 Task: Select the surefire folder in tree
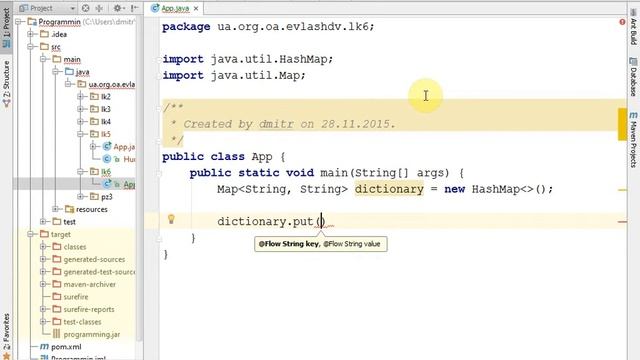point(76,297)
